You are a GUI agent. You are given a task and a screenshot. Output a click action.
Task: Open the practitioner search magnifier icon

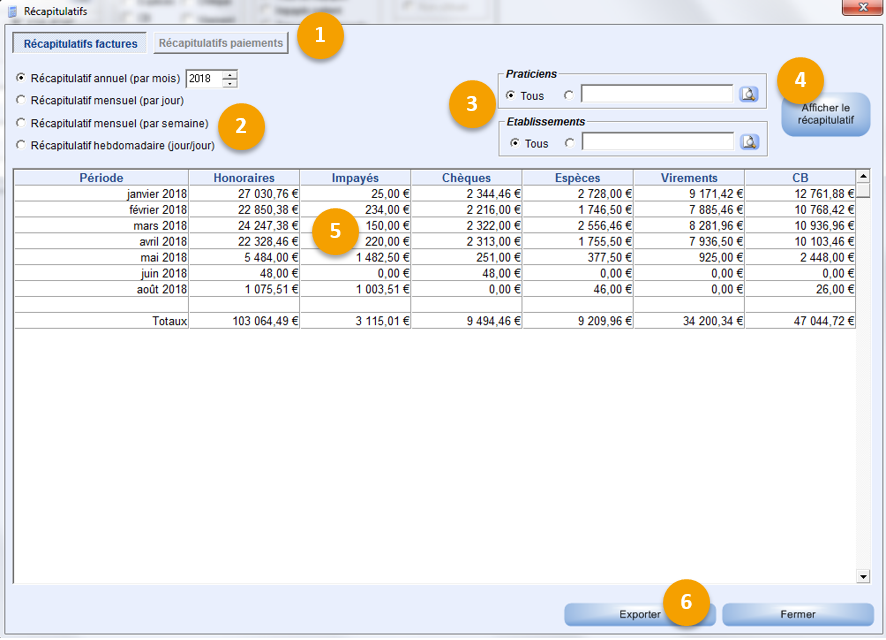[749, 94]
